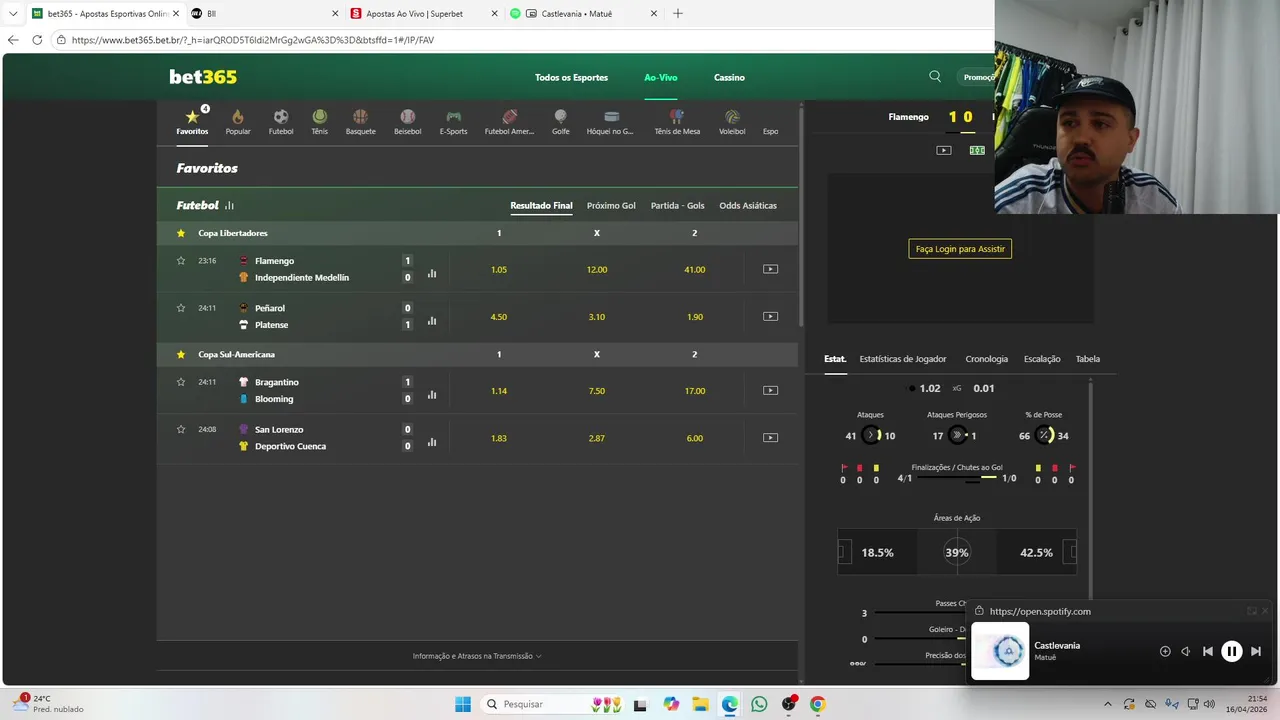
Task: Click Faça Login para Assistir button
Action: [x=960, y=248]
